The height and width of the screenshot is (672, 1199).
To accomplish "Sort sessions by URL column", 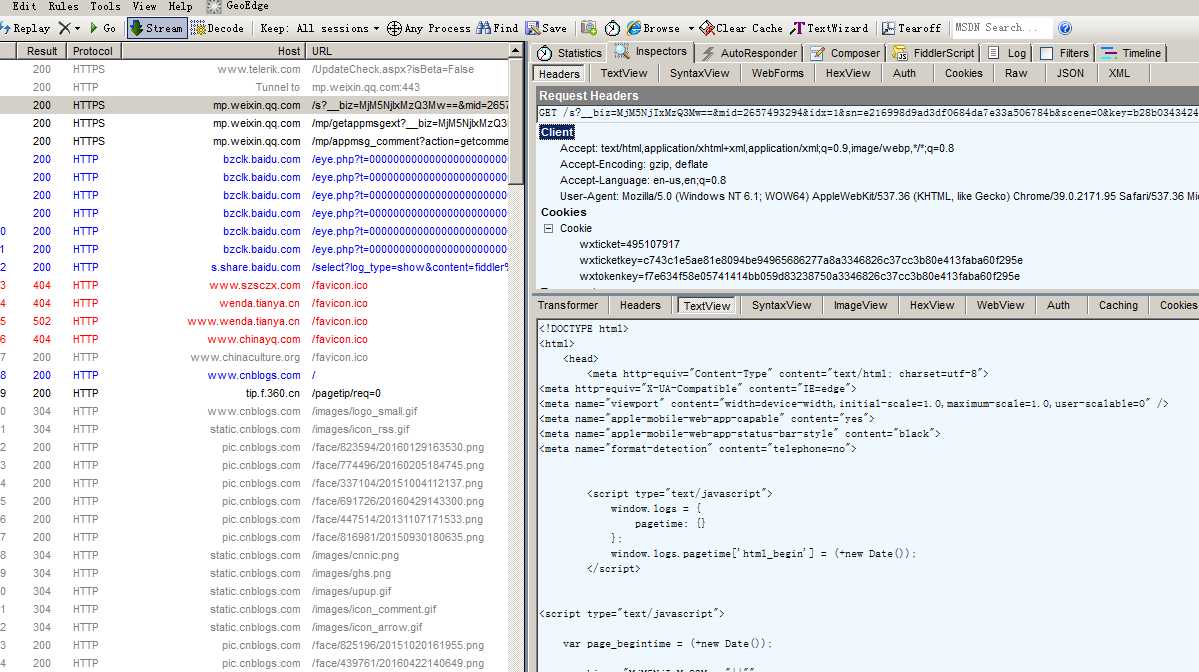I will pyautogui.click(x=407, y=51).
